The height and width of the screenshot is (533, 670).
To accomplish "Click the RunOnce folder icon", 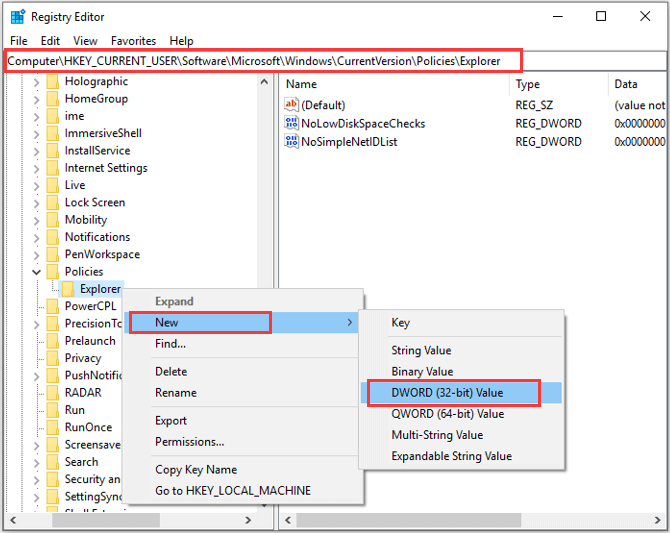I will point(53,427).
